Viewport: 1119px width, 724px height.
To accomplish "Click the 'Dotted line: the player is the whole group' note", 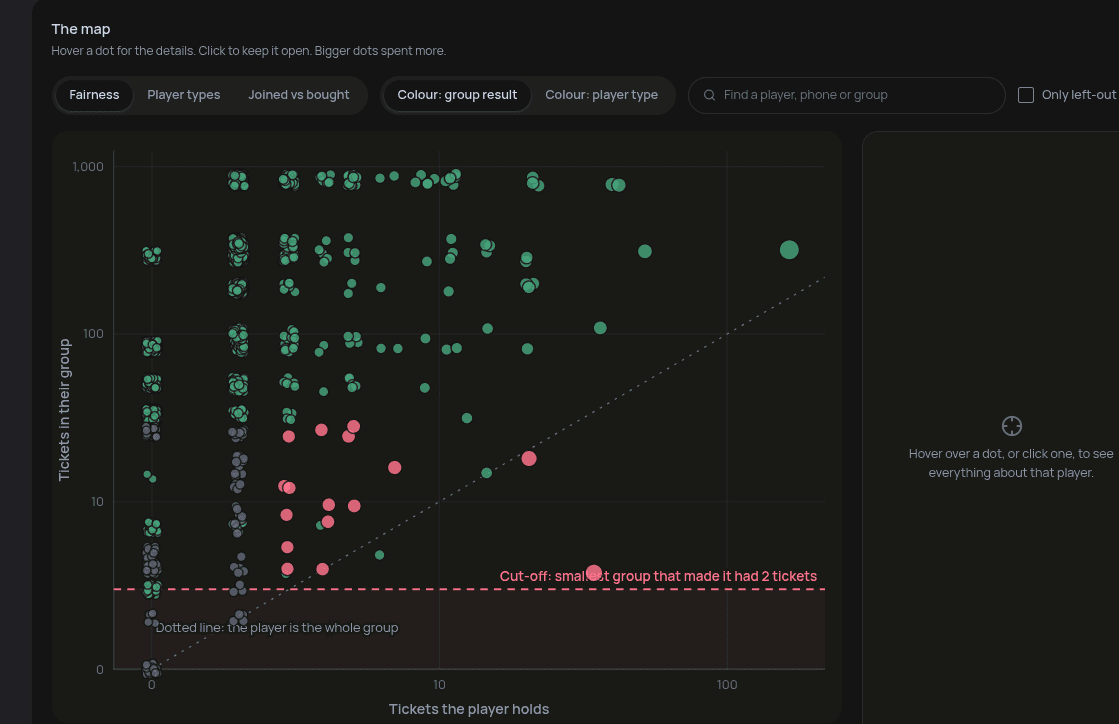I will [277, 628].
